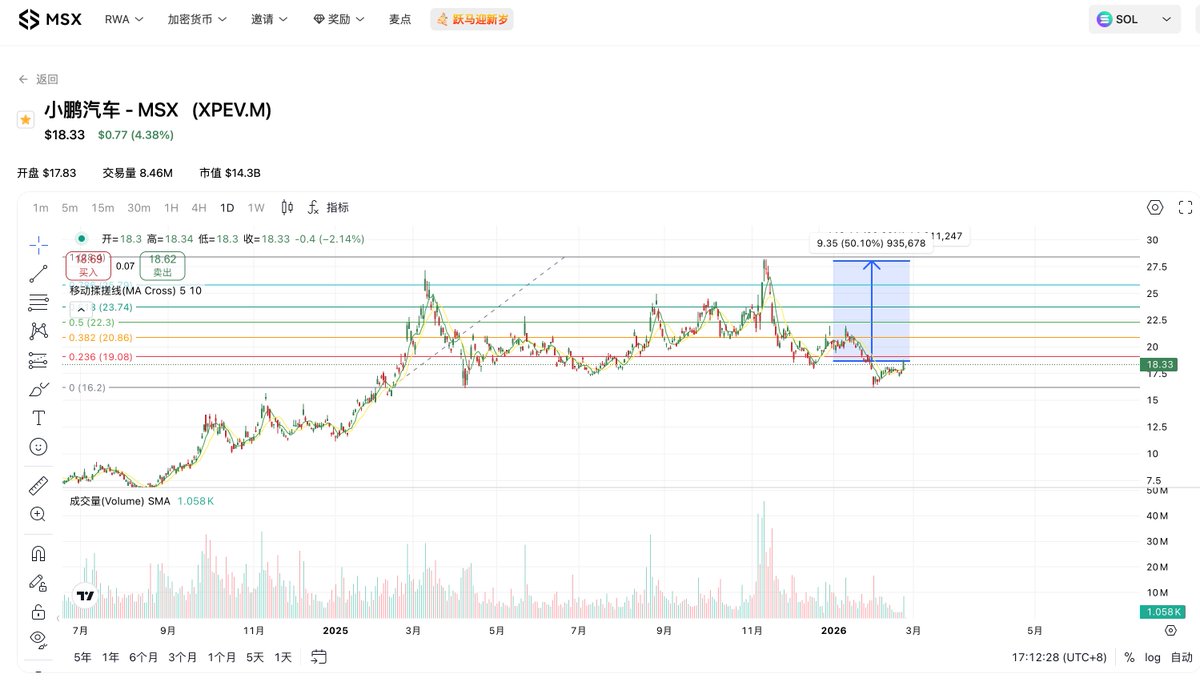
Task: Open the 麦点 menu item
Action: (400, 19)
